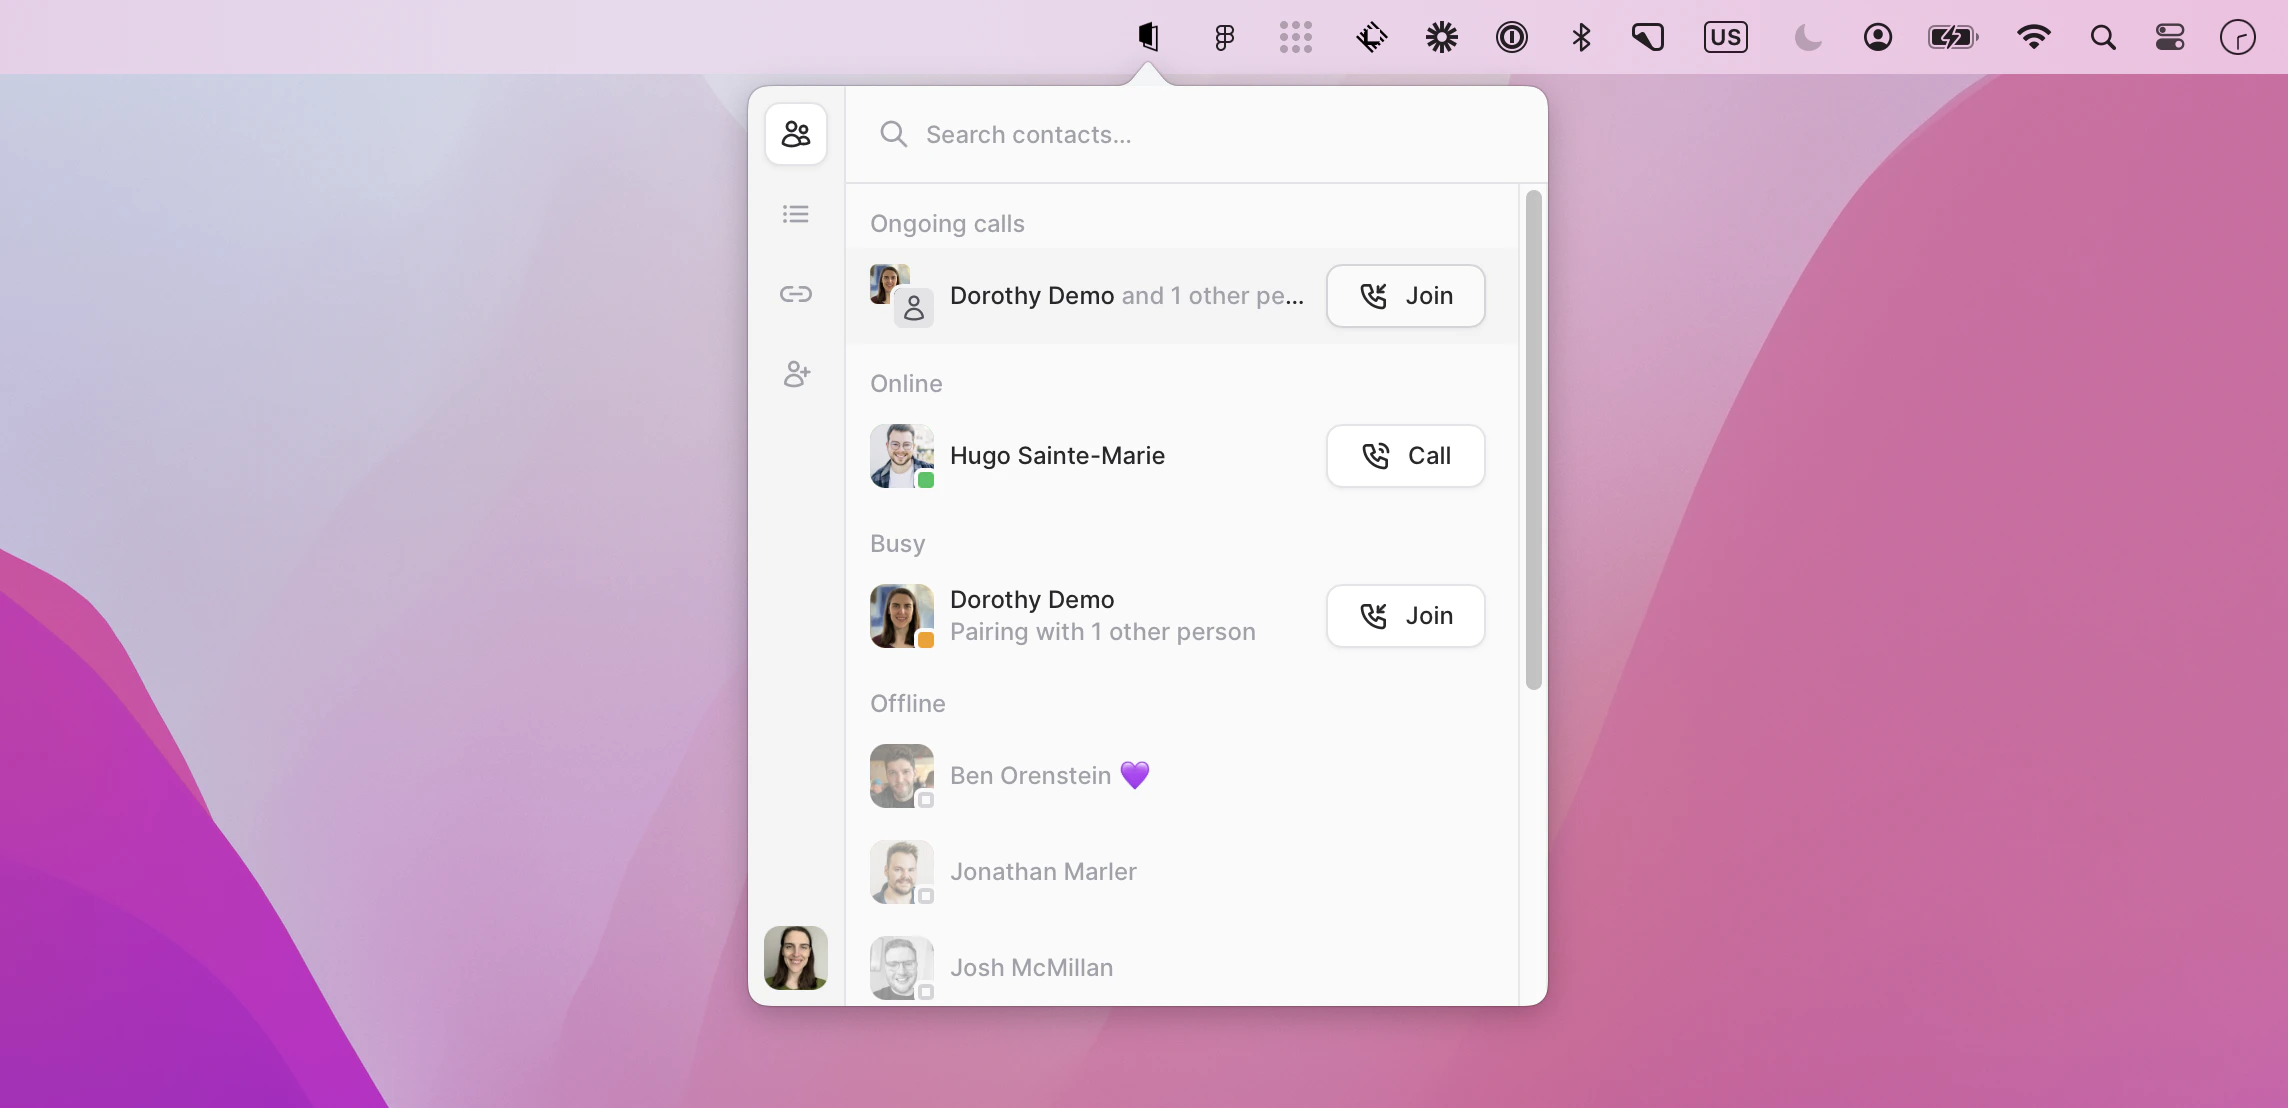Join Dorothy Demo's ongoing call
The height and width of the screenshot is (1108, 2288).
coord(1405,296)
